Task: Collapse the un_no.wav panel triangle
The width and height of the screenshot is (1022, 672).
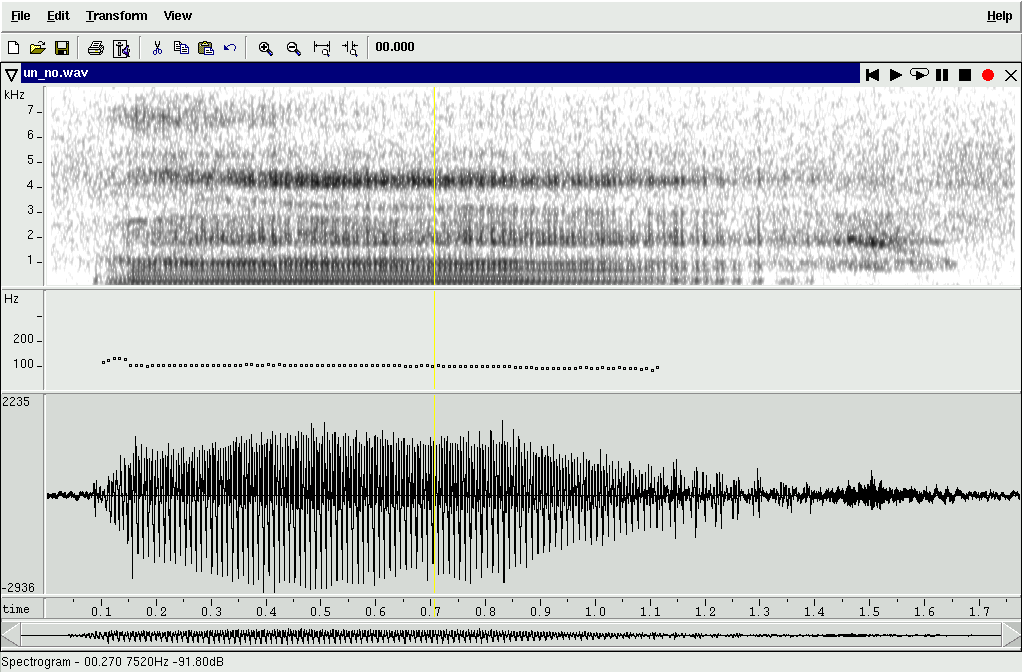Action: coord(11,75)
